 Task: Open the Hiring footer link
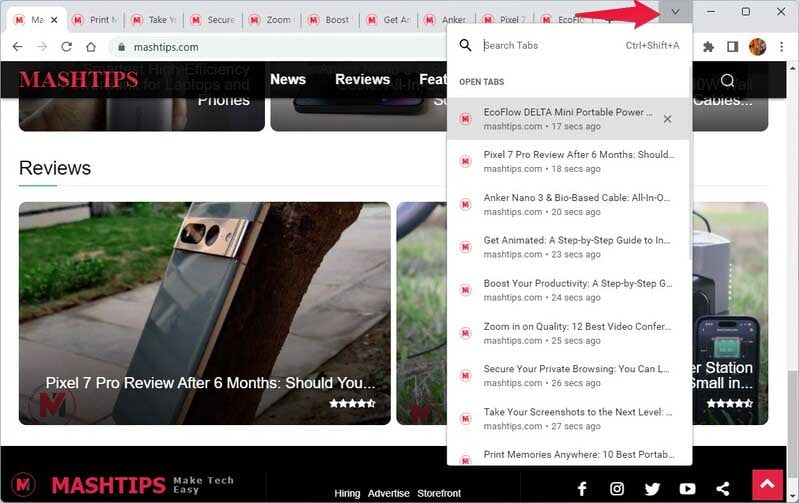coord(347,493)
